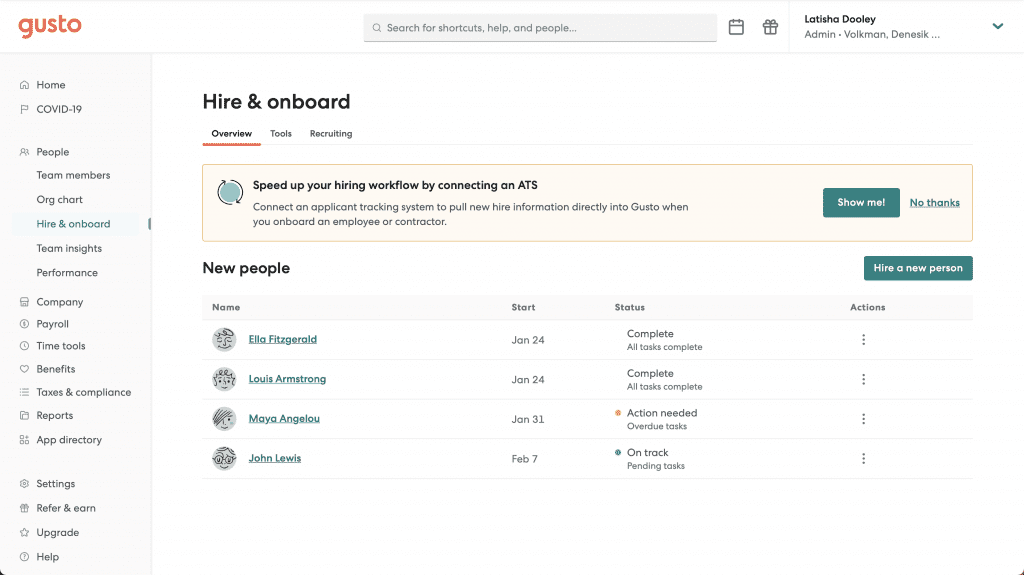1024x575 pixels.
Task: Open Maya Angelou's profile link
Action: point(284,418)
